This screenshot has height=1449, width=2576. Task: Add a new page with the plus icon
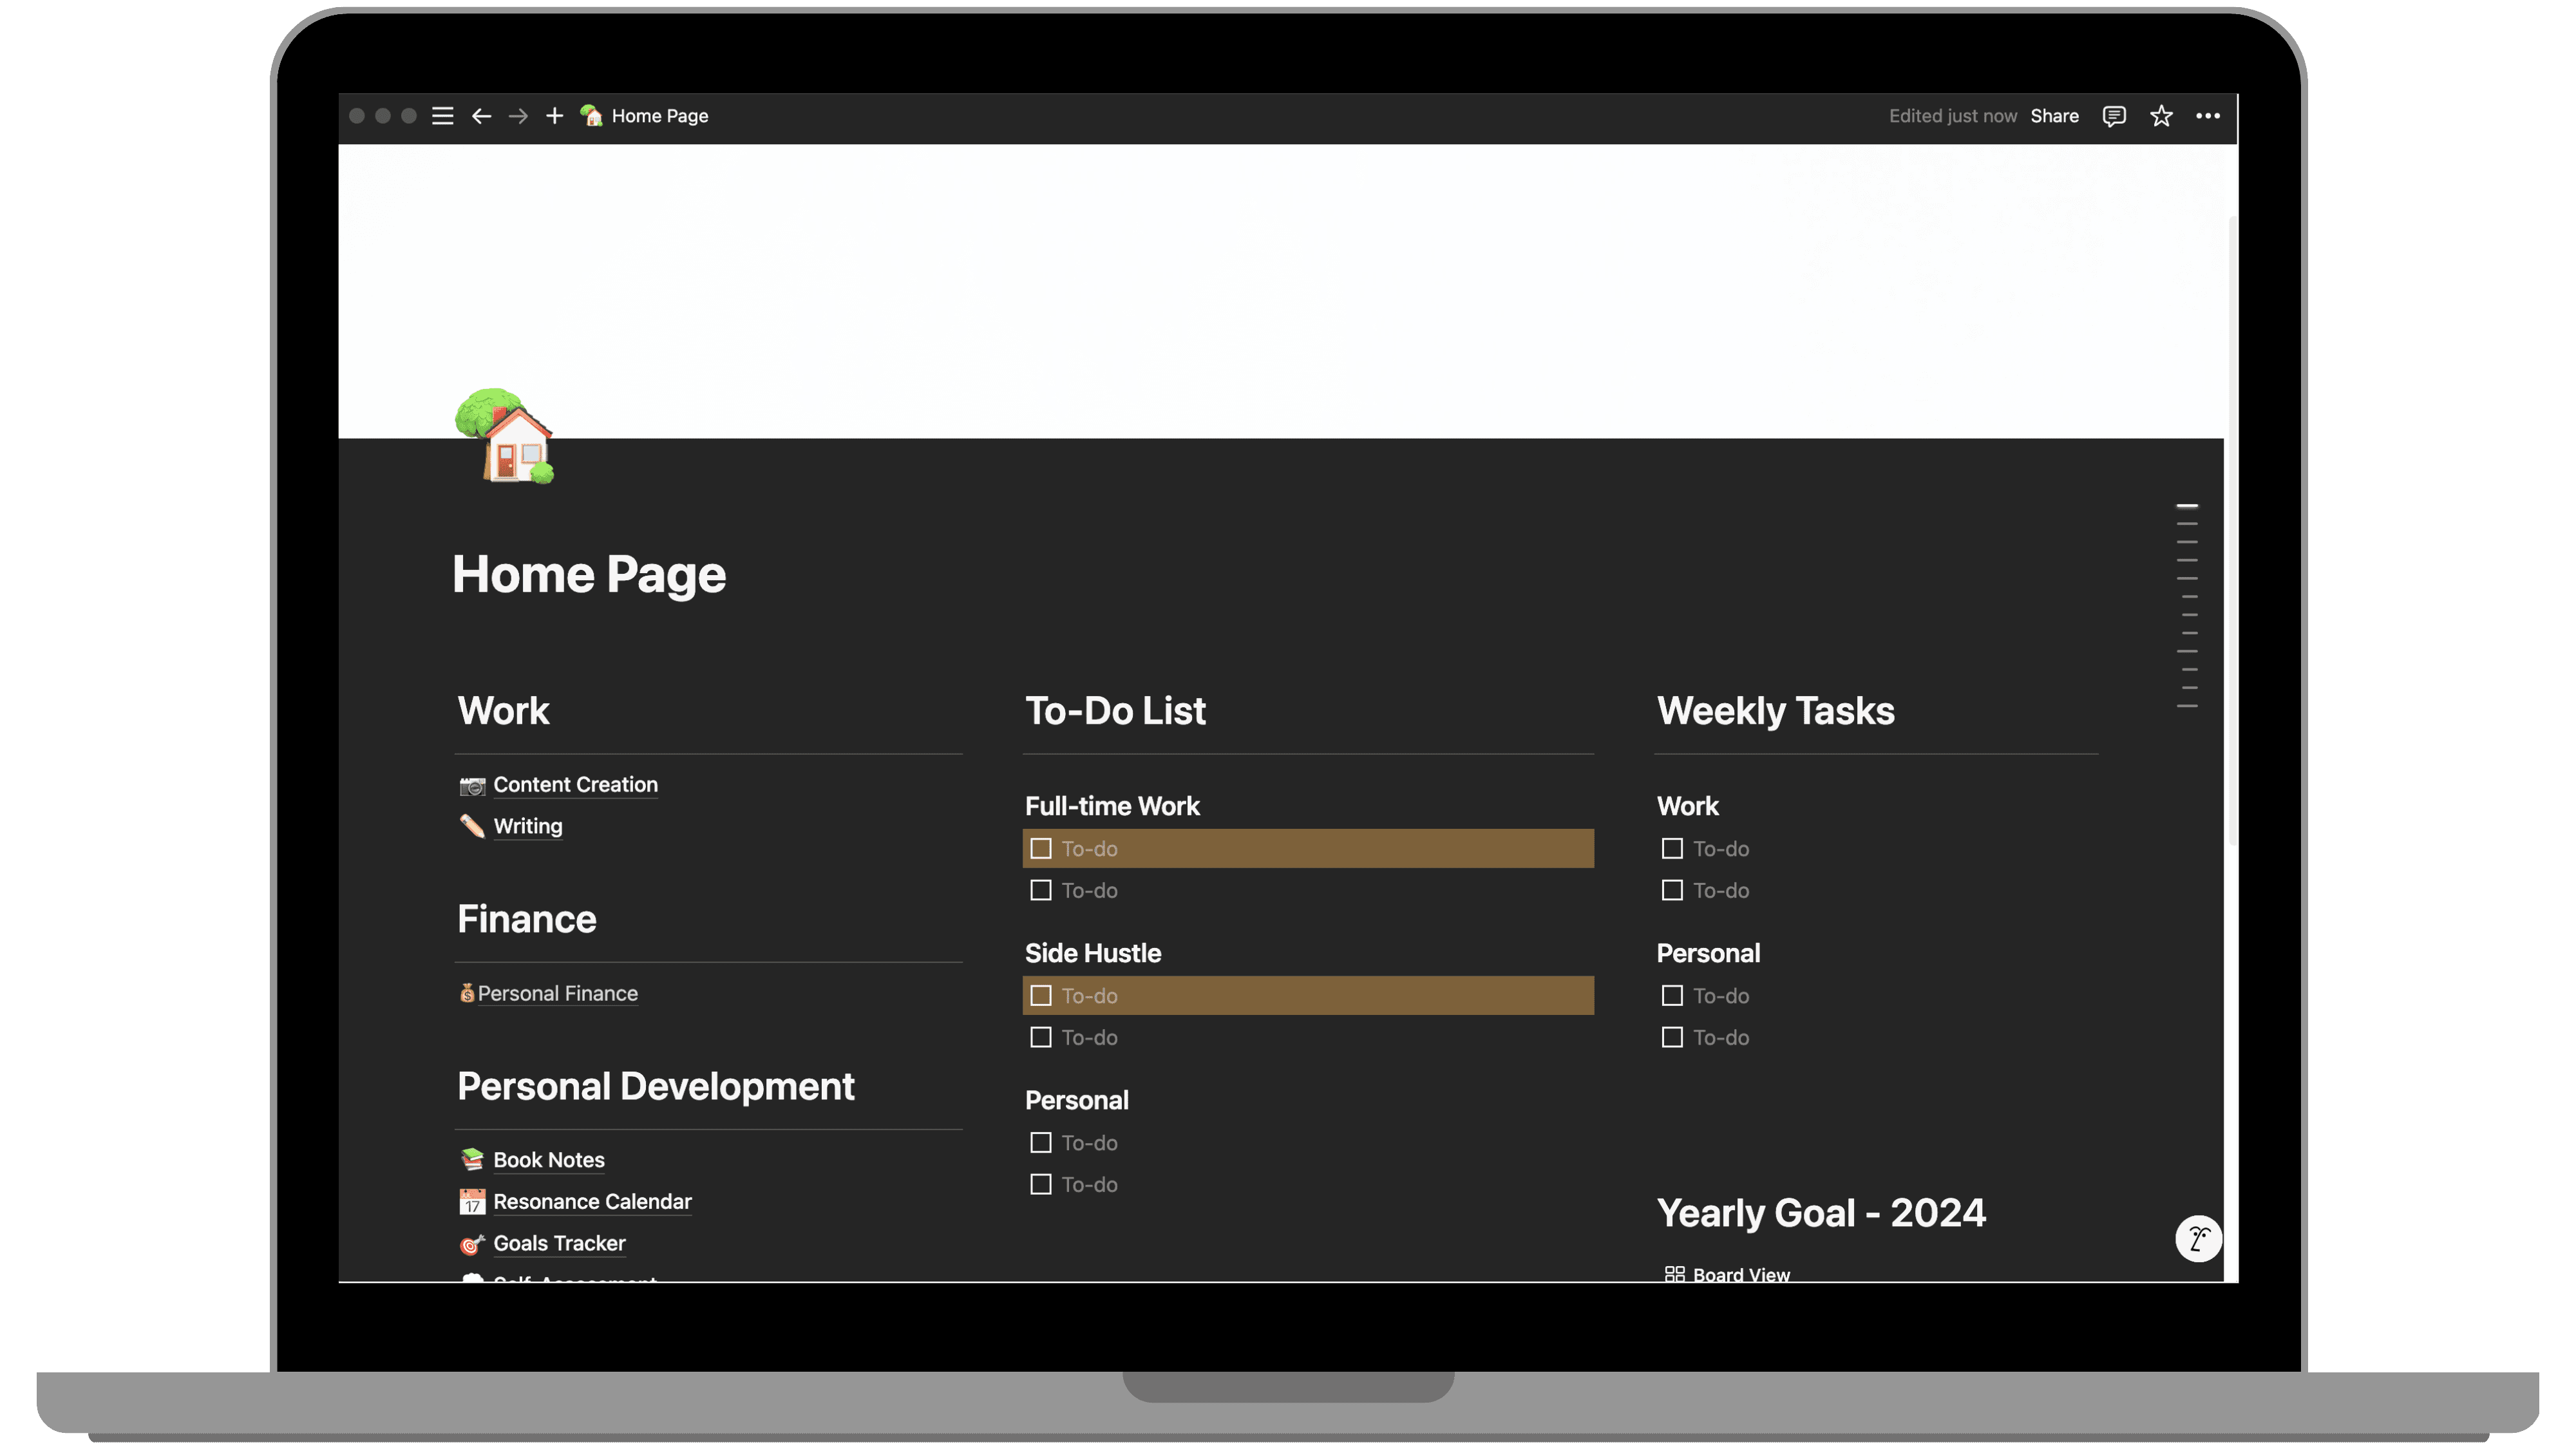pyautogui.click(x=555, y=116)
